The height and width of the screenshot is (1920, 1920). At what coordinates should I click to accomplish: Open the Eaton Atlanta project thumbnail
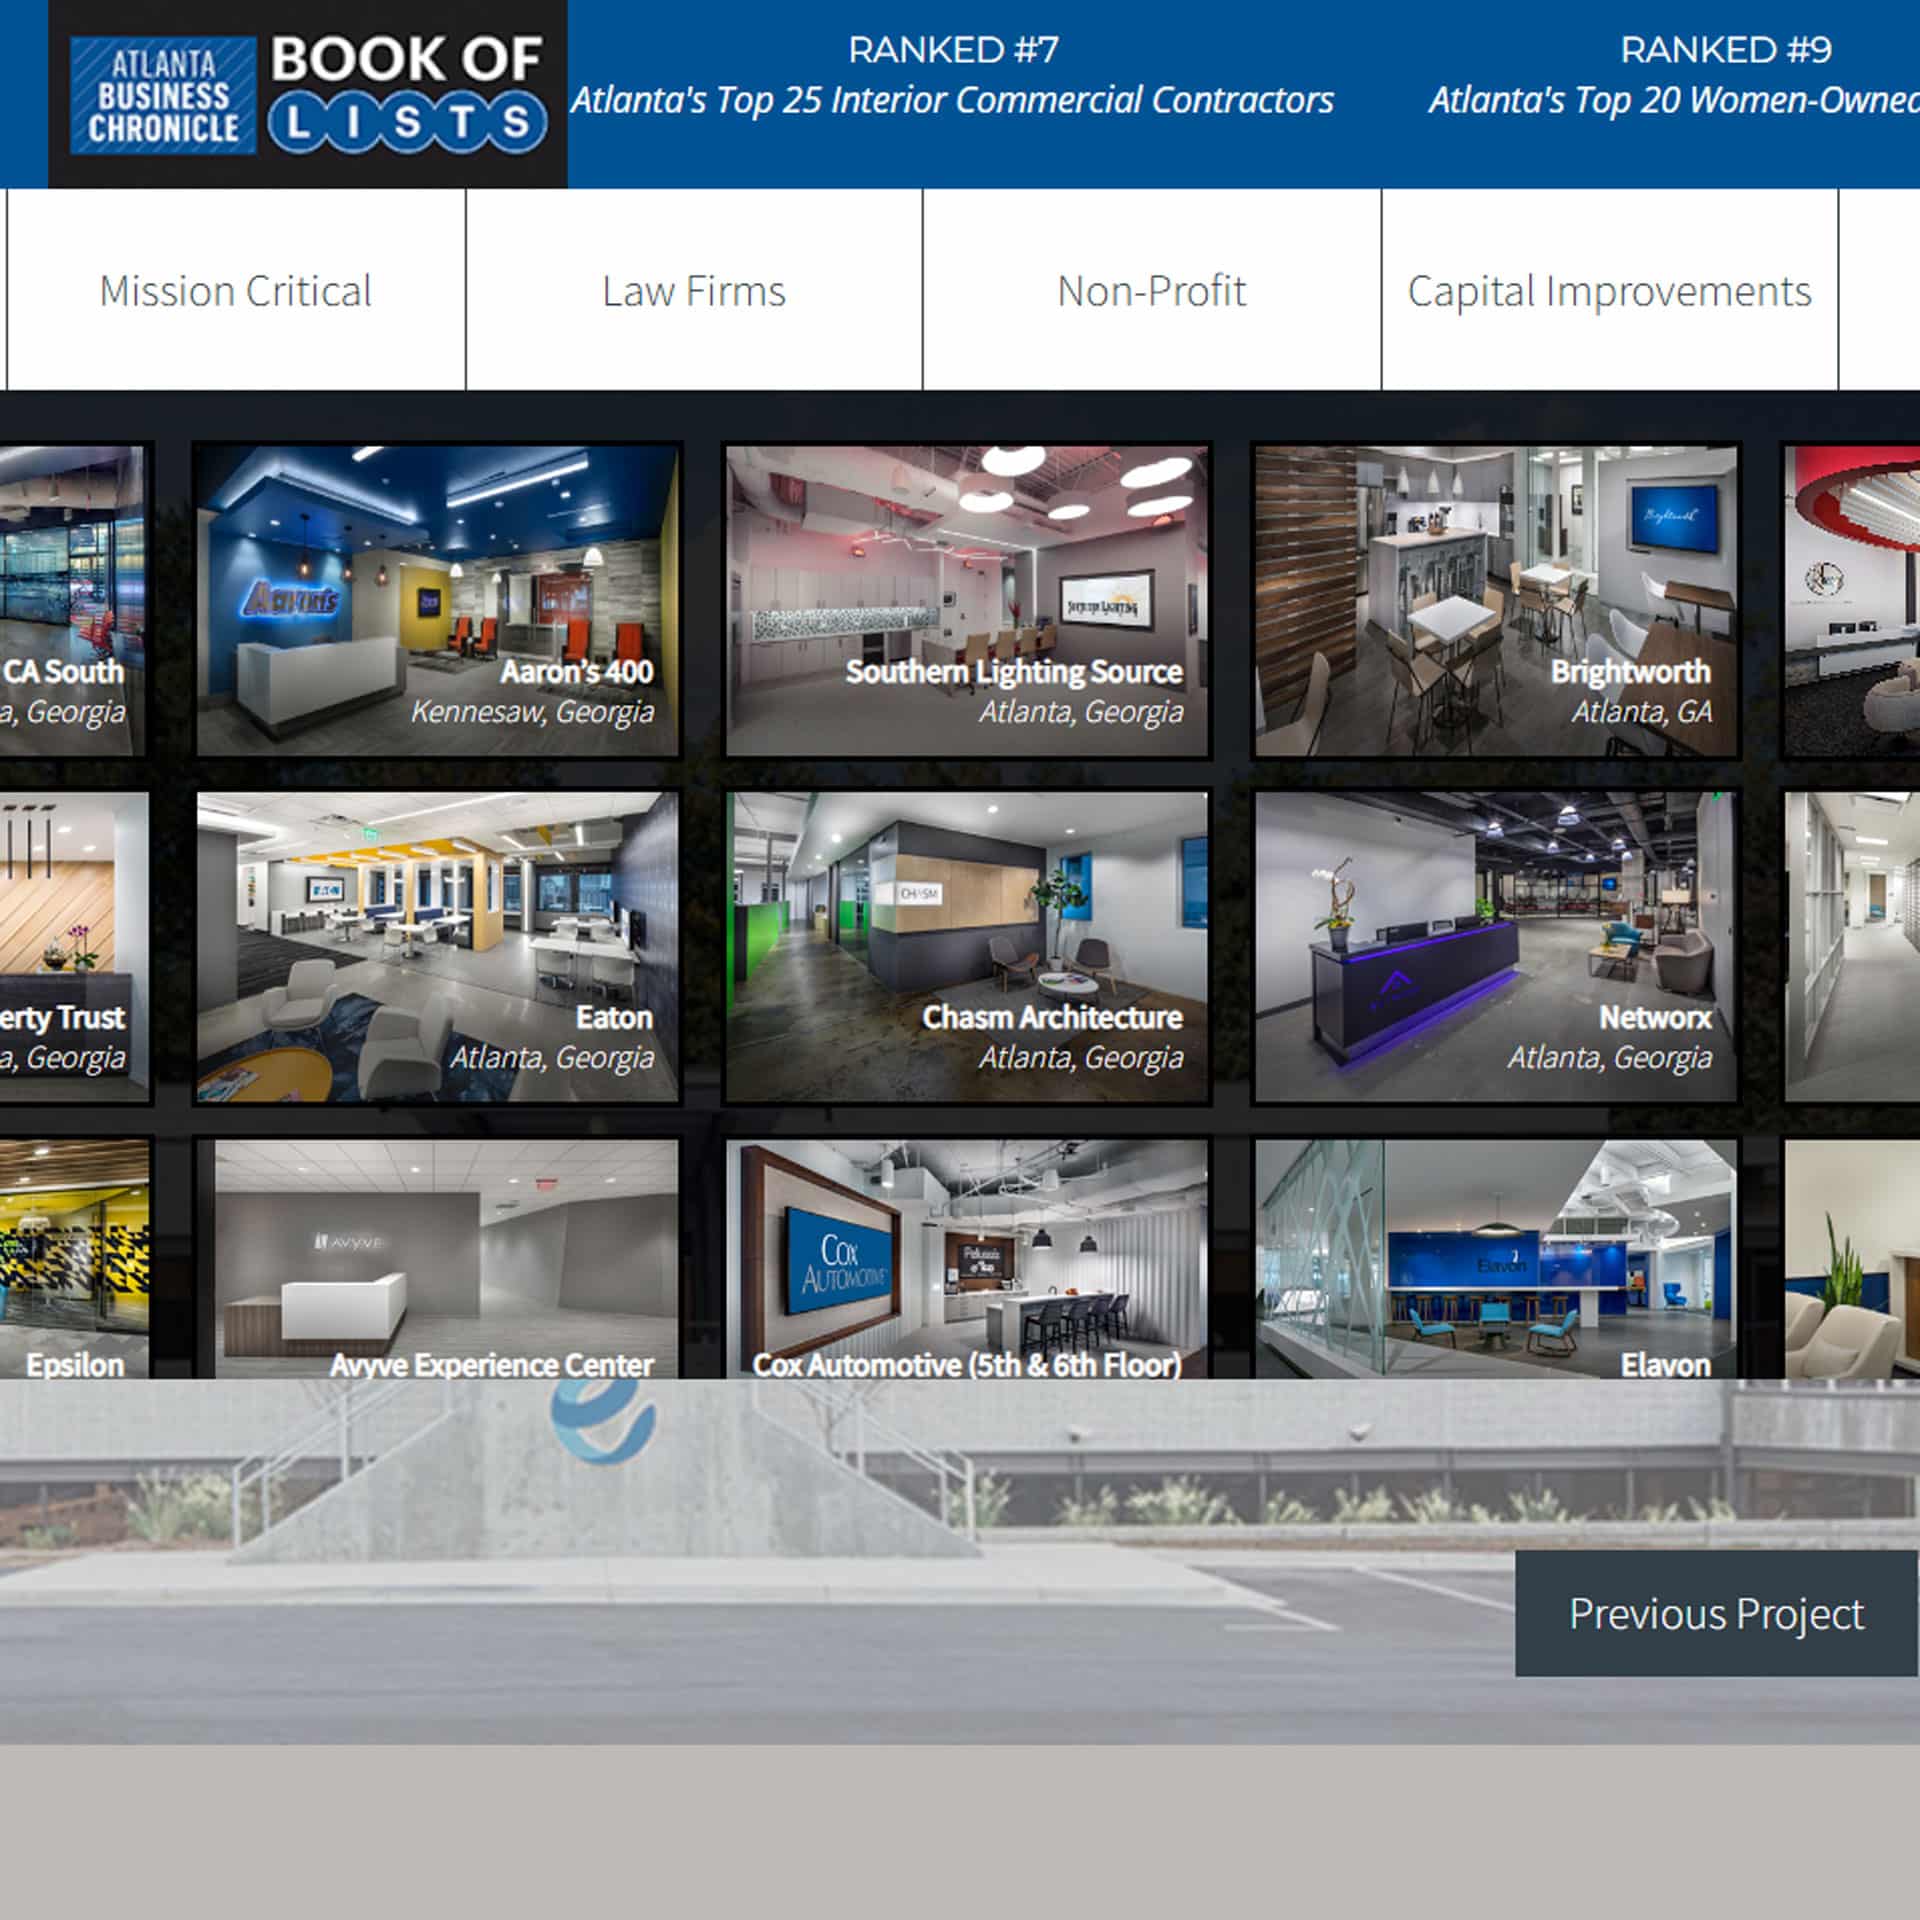(437, 947)
